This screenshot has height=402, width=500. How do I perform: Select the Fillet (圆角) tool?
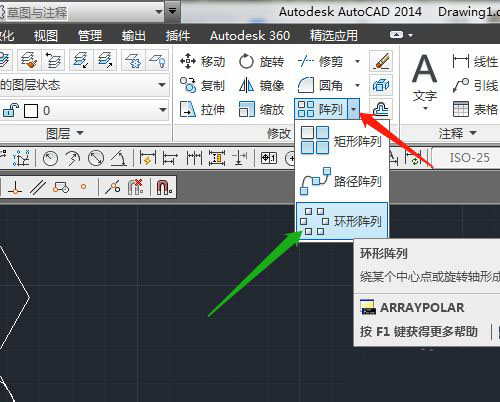coord(322,85)
